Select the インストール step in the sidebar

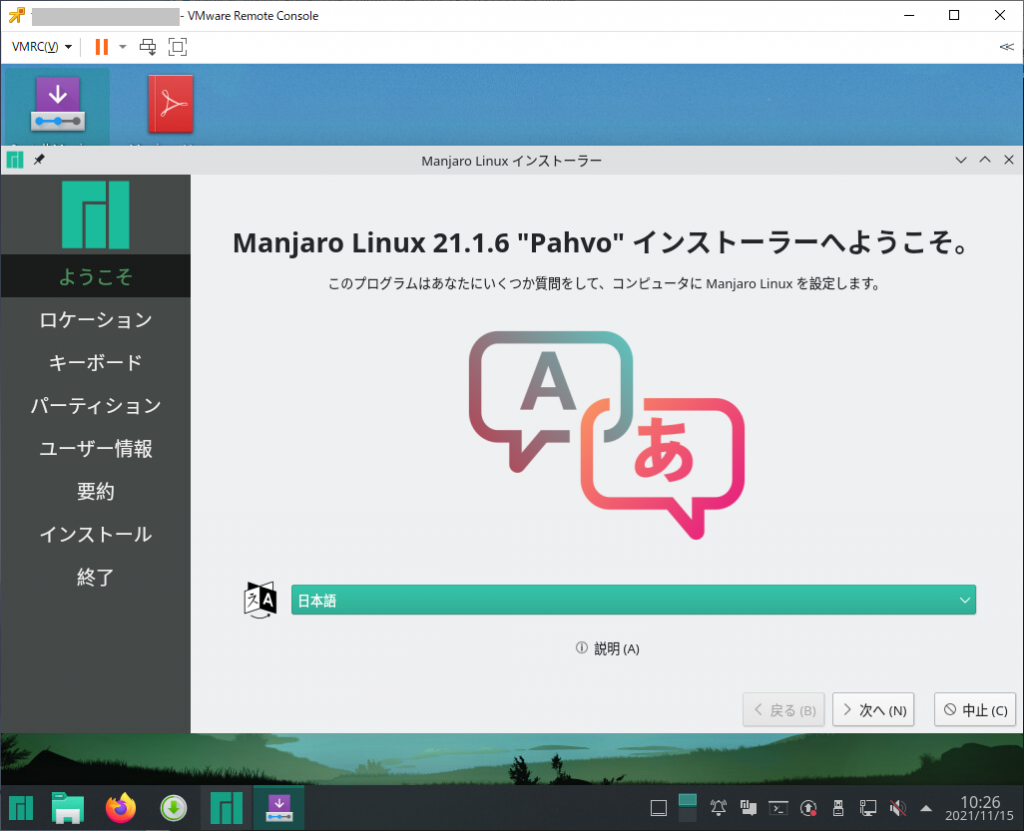click(x=96, y=534)
